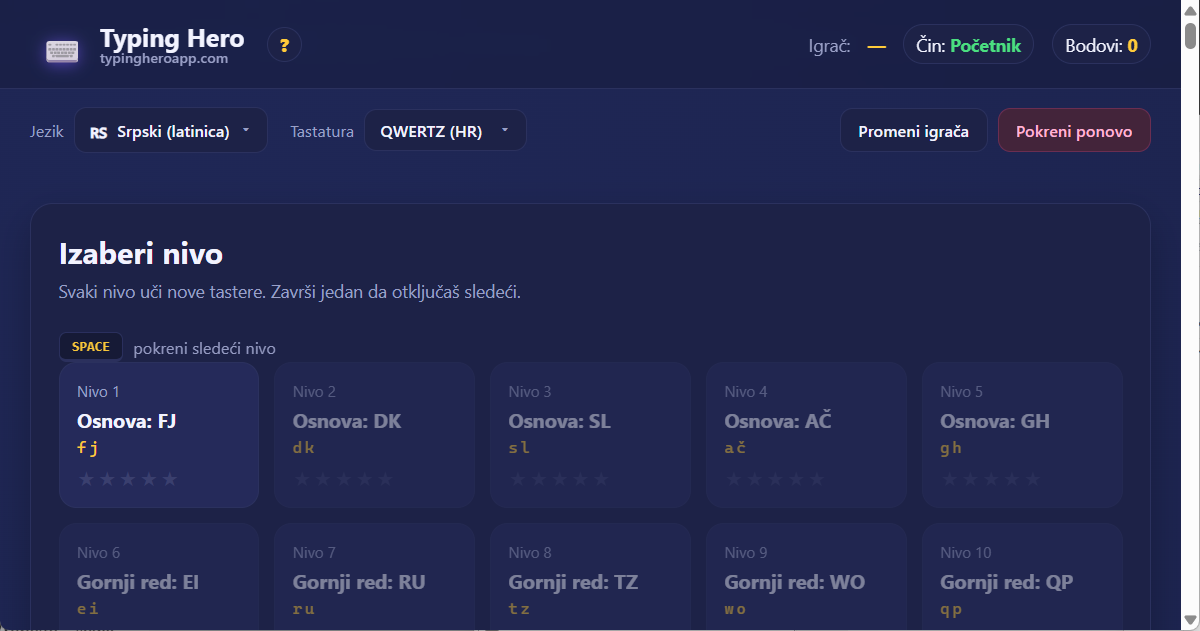Screen dimensions: 1200x631
Task: Click the Typing Hero keyboard logo icon
Action: (62, 51)
